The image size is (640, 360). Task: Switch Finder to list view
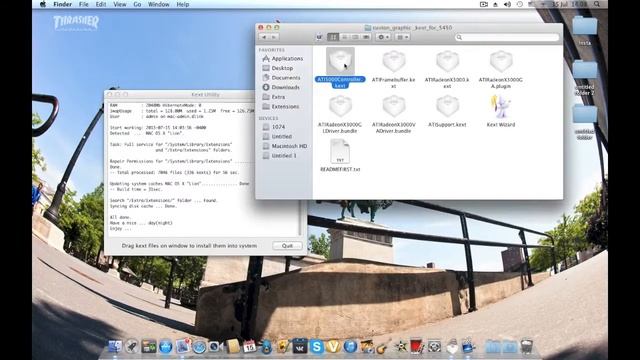[344, 37]
